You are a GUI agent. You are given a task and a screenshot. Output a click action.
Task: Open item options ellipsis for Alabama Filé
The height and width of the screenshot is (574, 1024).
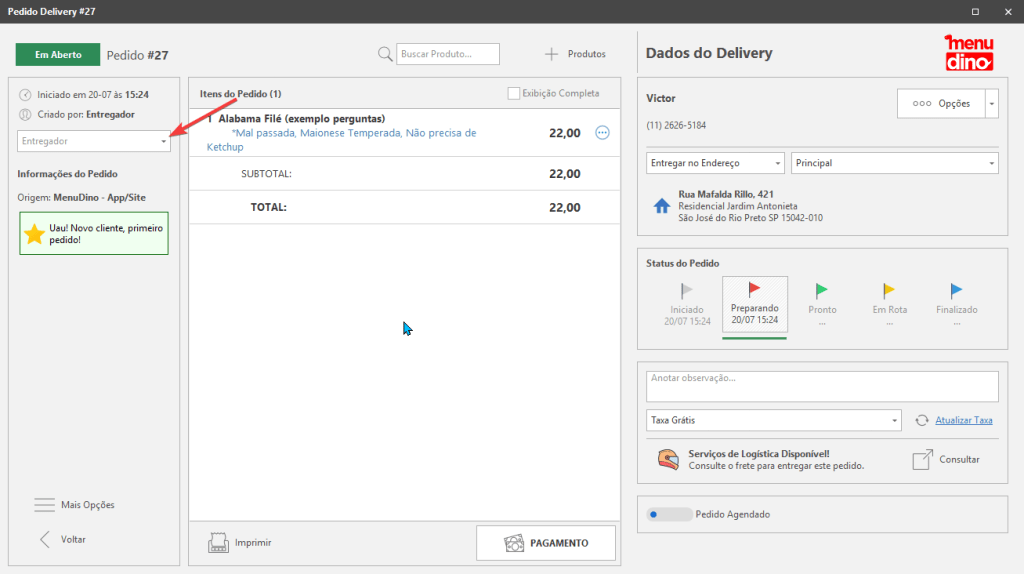pos(602,133)
